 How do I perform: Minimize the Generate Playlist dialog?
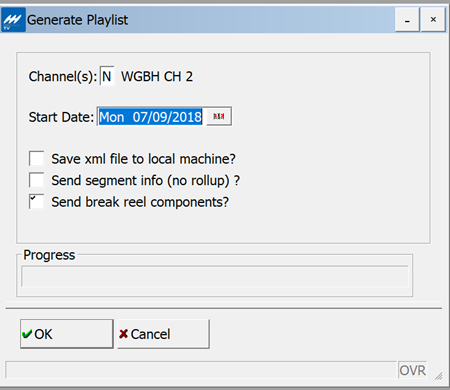[x=407, y=20]
